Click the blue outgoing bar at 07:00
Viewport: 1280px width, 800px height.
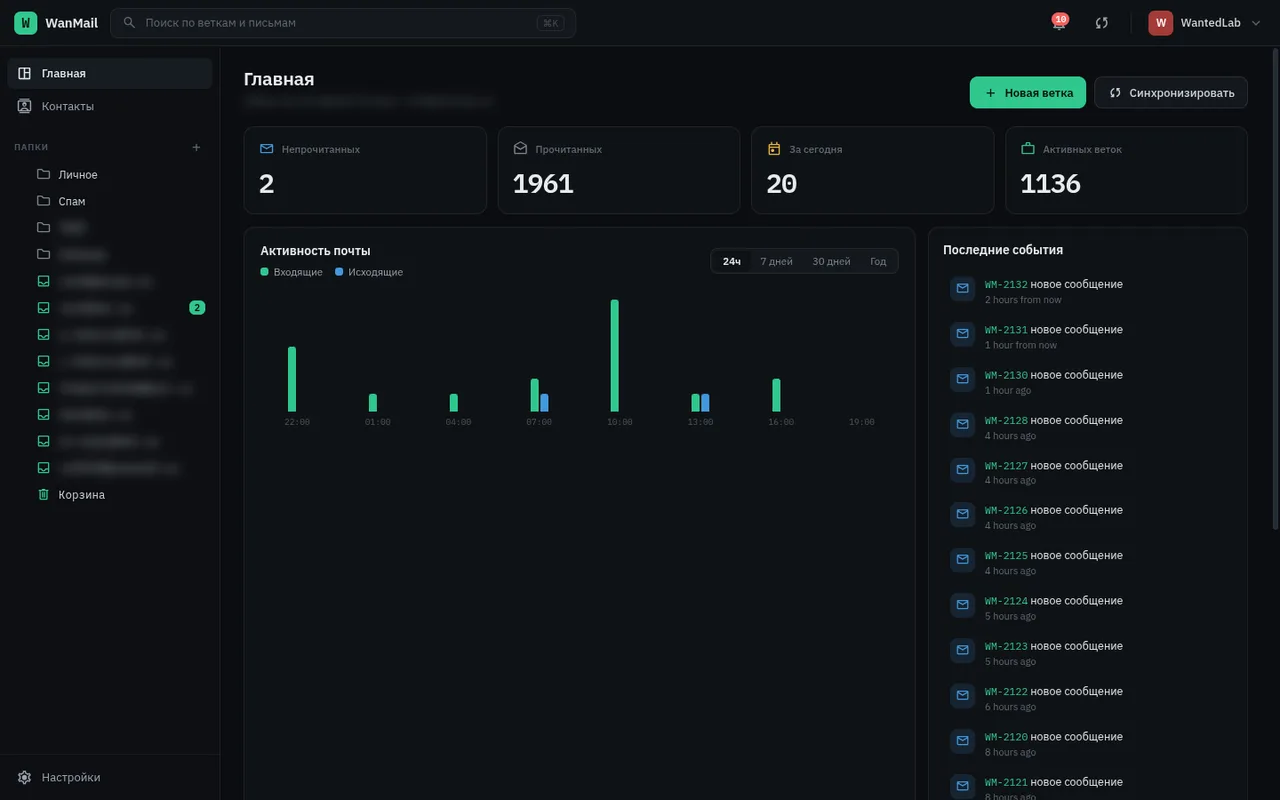click(544, 403)
